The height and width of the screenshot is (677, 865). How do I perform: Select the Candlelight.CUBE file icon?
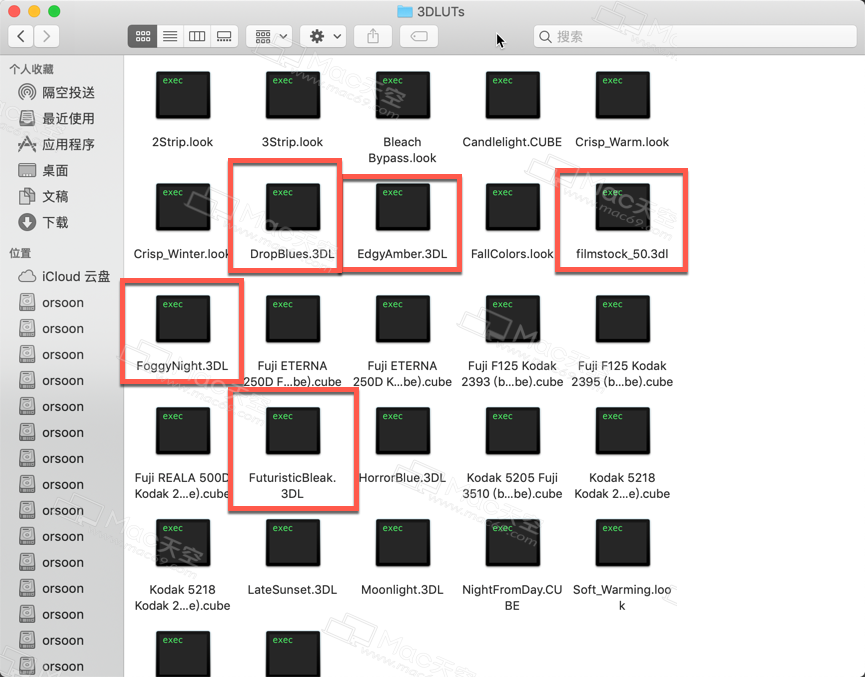tap(512, 95)
